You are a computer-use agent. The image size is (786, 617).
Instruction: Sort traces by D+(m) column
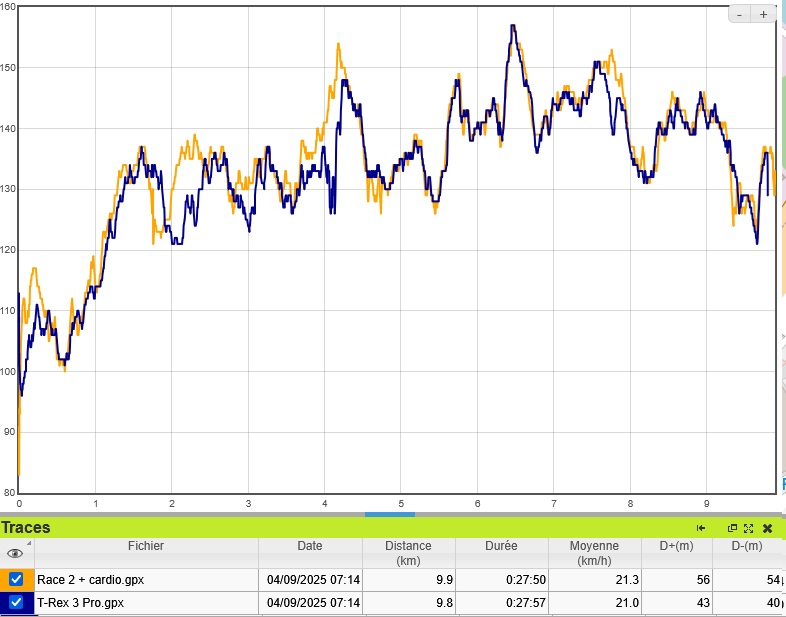point(677,546)
